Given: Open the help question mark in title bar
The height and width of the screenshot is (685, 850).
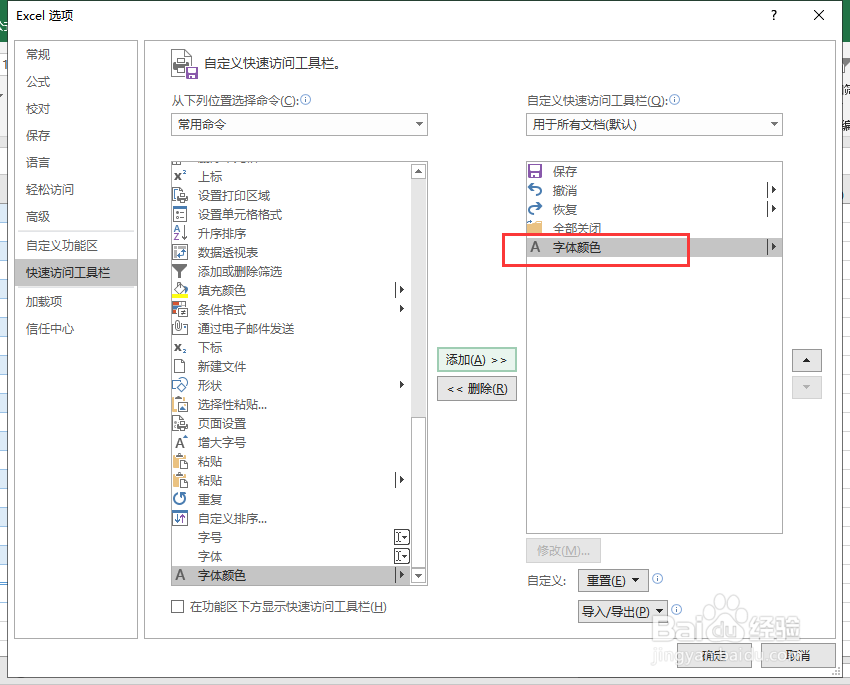Looking at the screenshot, I should click(x=774, y=15).
